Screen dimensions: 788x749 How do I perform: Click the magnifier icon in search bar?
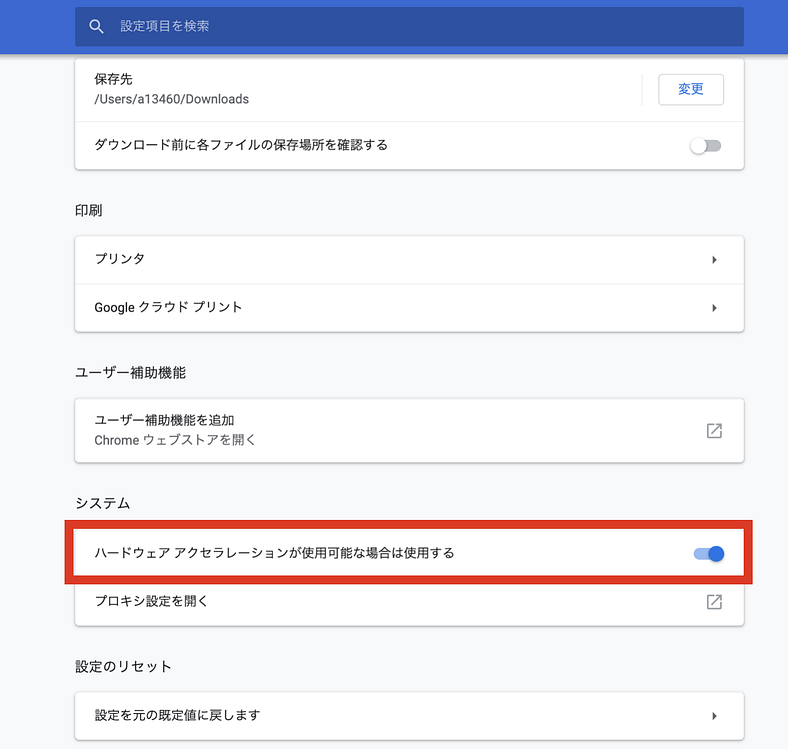tap(96, 26)
